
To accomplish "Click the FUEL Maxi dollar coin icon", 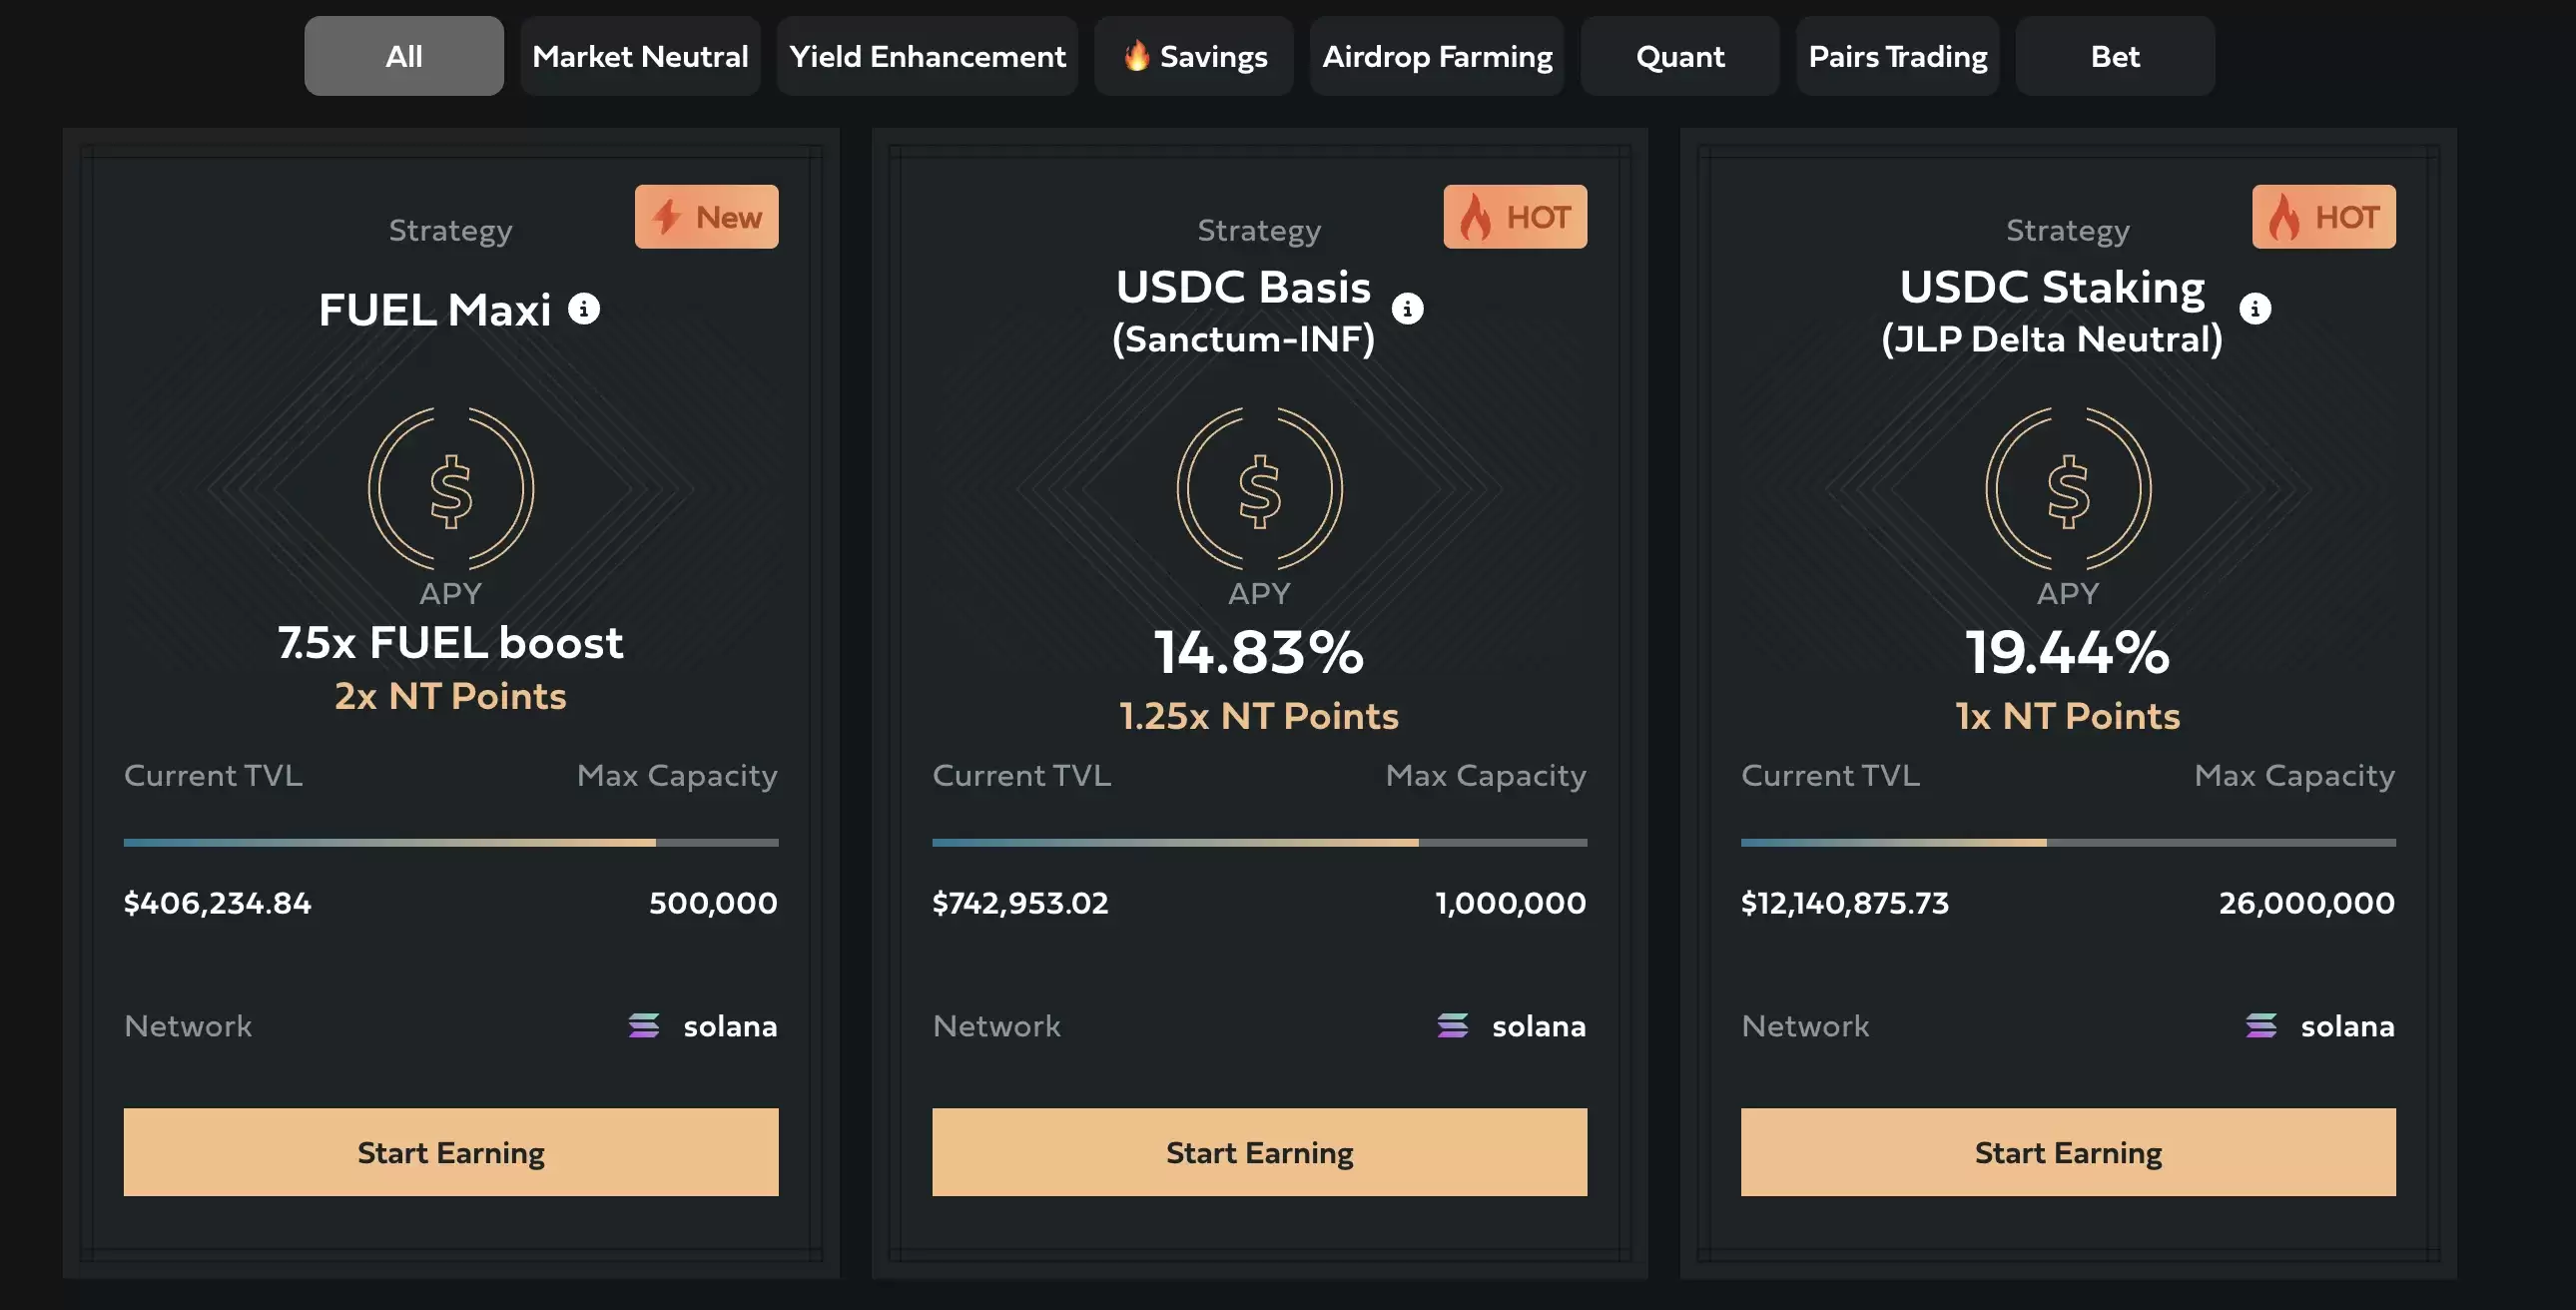I will [x=451, y=489].
